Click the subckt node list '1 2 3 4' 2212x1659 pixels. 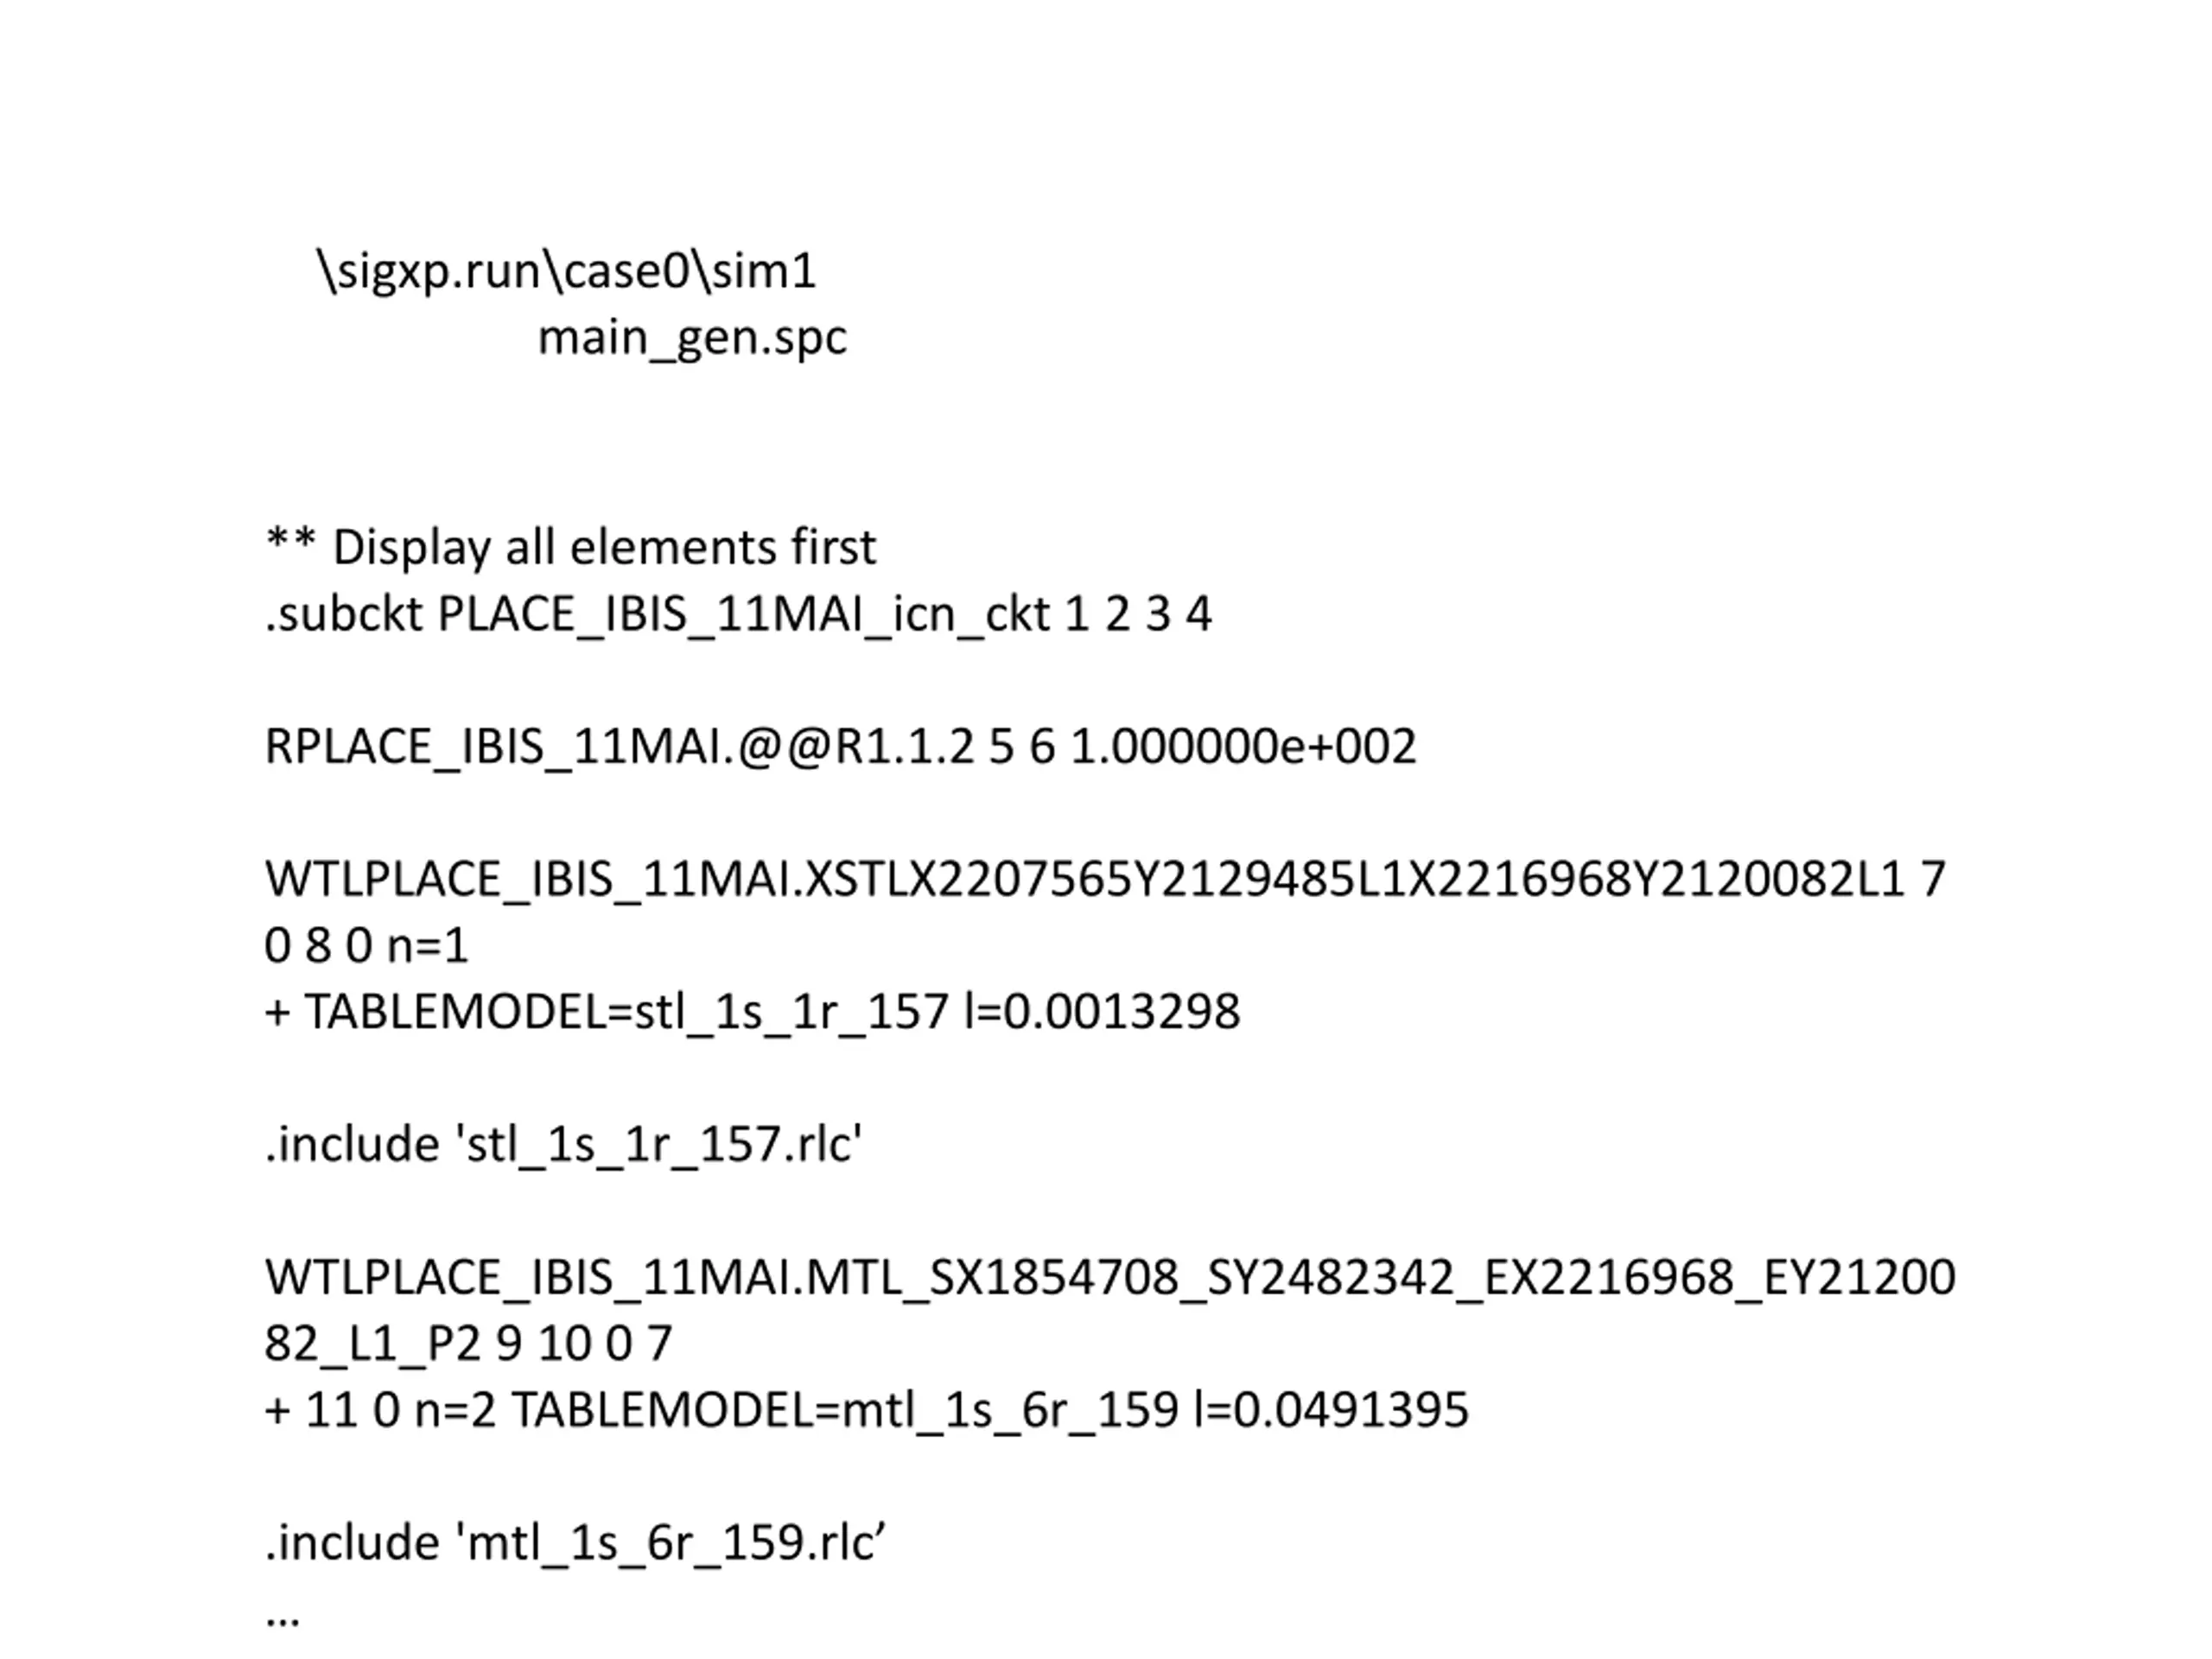click(x=1138, y=614)
